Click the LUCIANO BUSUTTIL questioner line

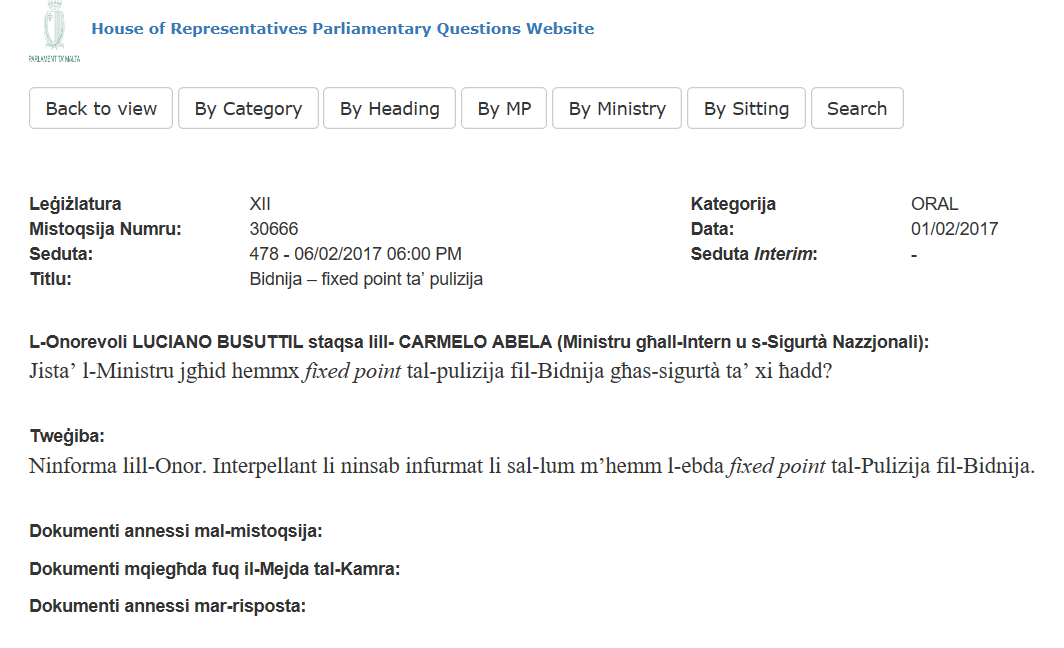pyautogui.click(x=479, y=342)
